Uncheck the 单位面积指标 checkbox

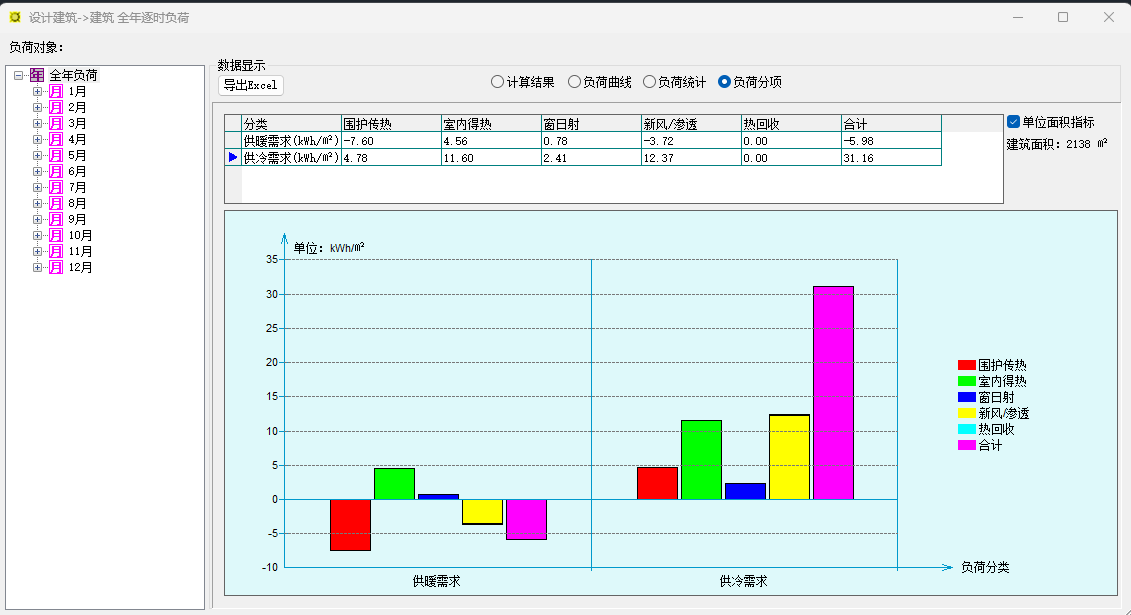coord(1013,122)
